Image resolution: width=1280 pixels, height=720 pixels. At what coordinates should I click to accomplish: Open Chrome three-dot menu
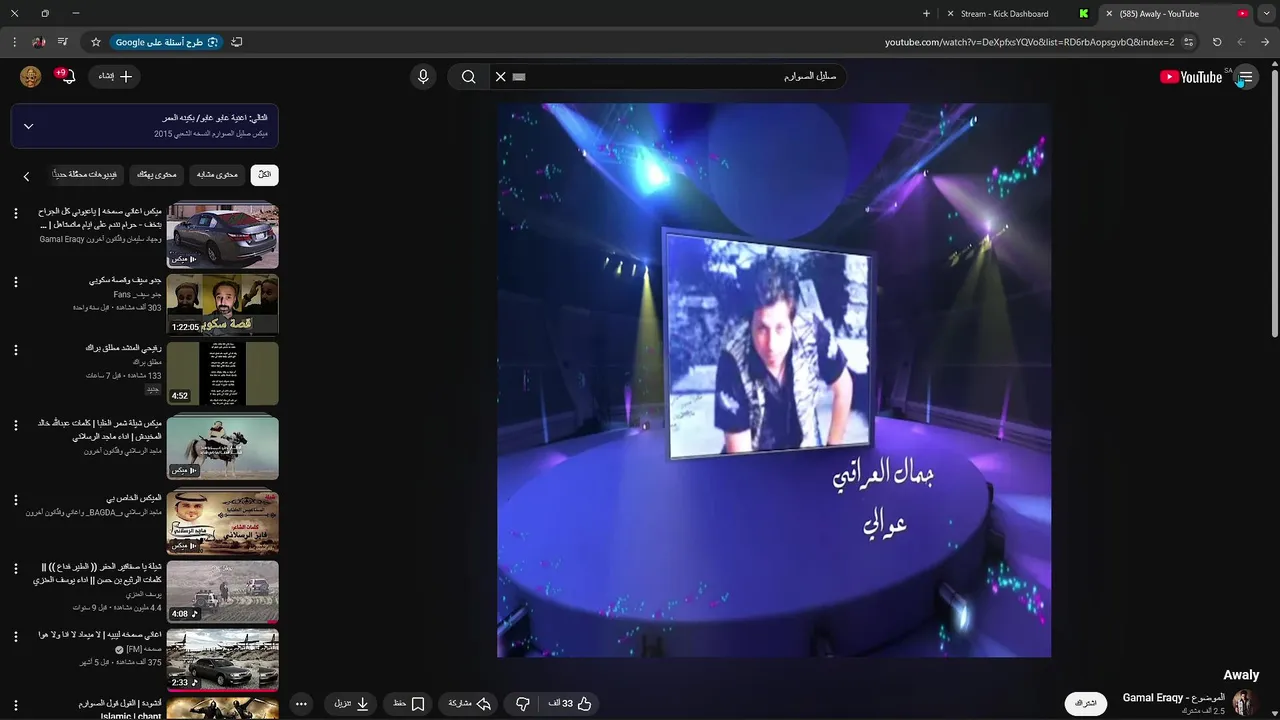pyautogui.click(x=14, y=42)
